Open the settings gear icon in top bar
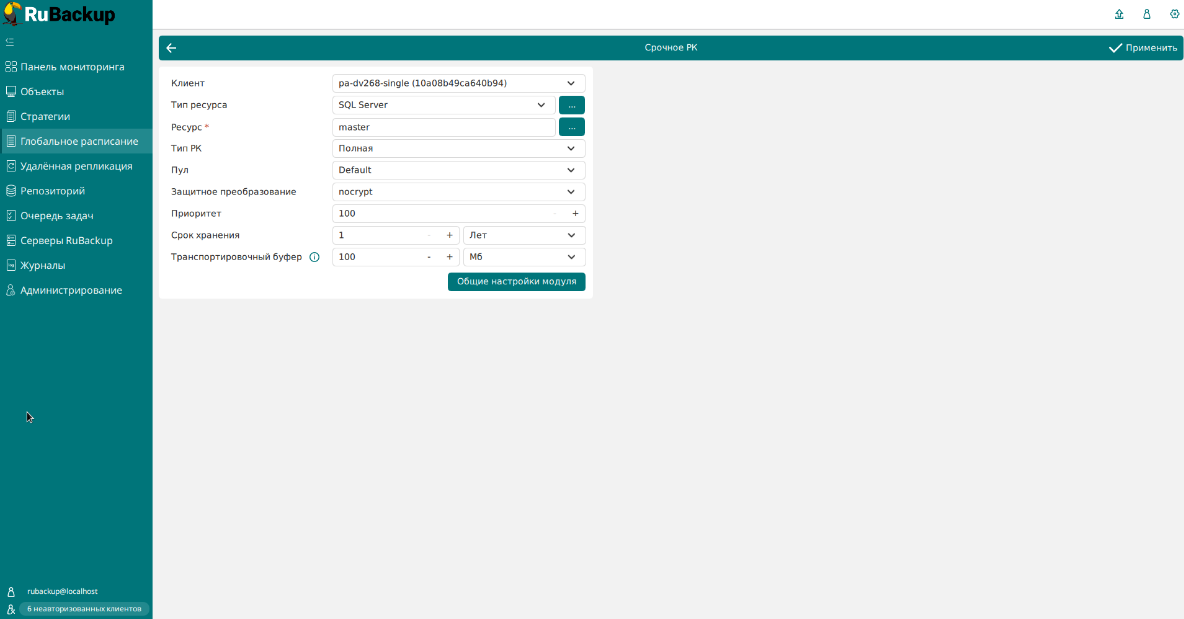The image size is (1184, 619). (x=1174, y=14)
